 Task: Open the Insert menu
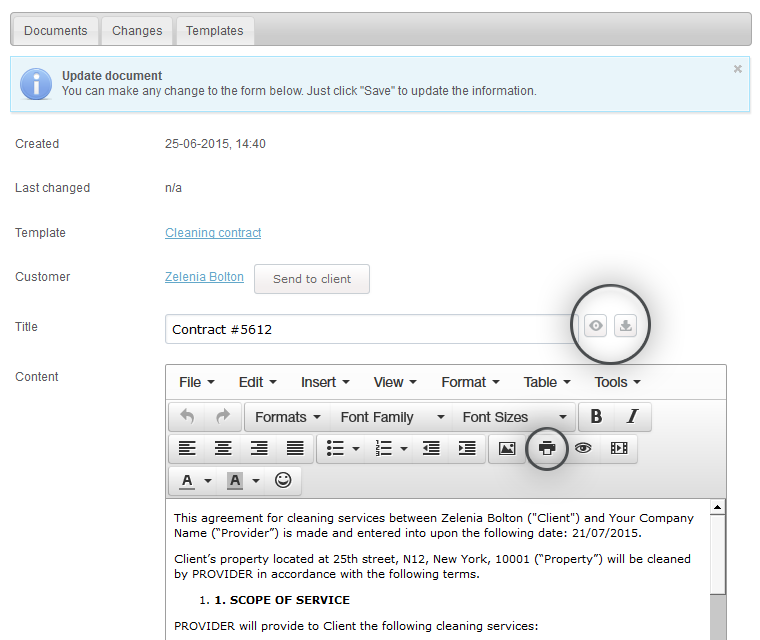point(325,383)
